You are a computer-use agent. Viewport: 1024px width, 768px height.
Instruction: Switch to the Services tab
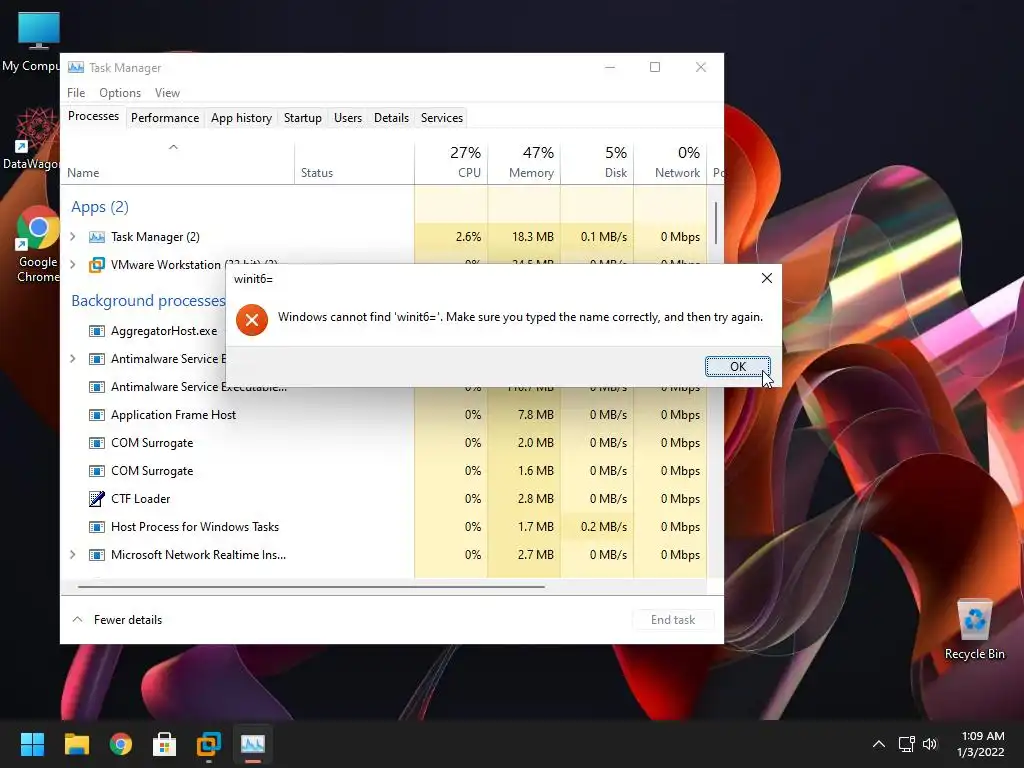coord(441,118)
